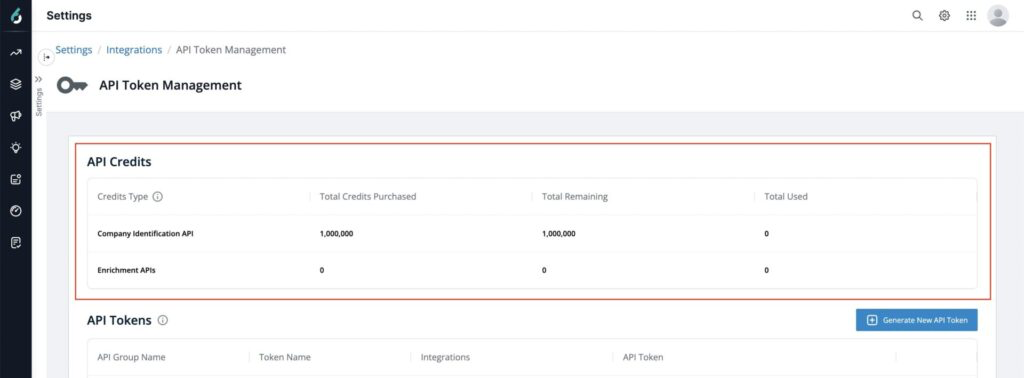Click the API Credits section heading
The height and width of the screenshot is (378, 1024).
coord(119,162)
